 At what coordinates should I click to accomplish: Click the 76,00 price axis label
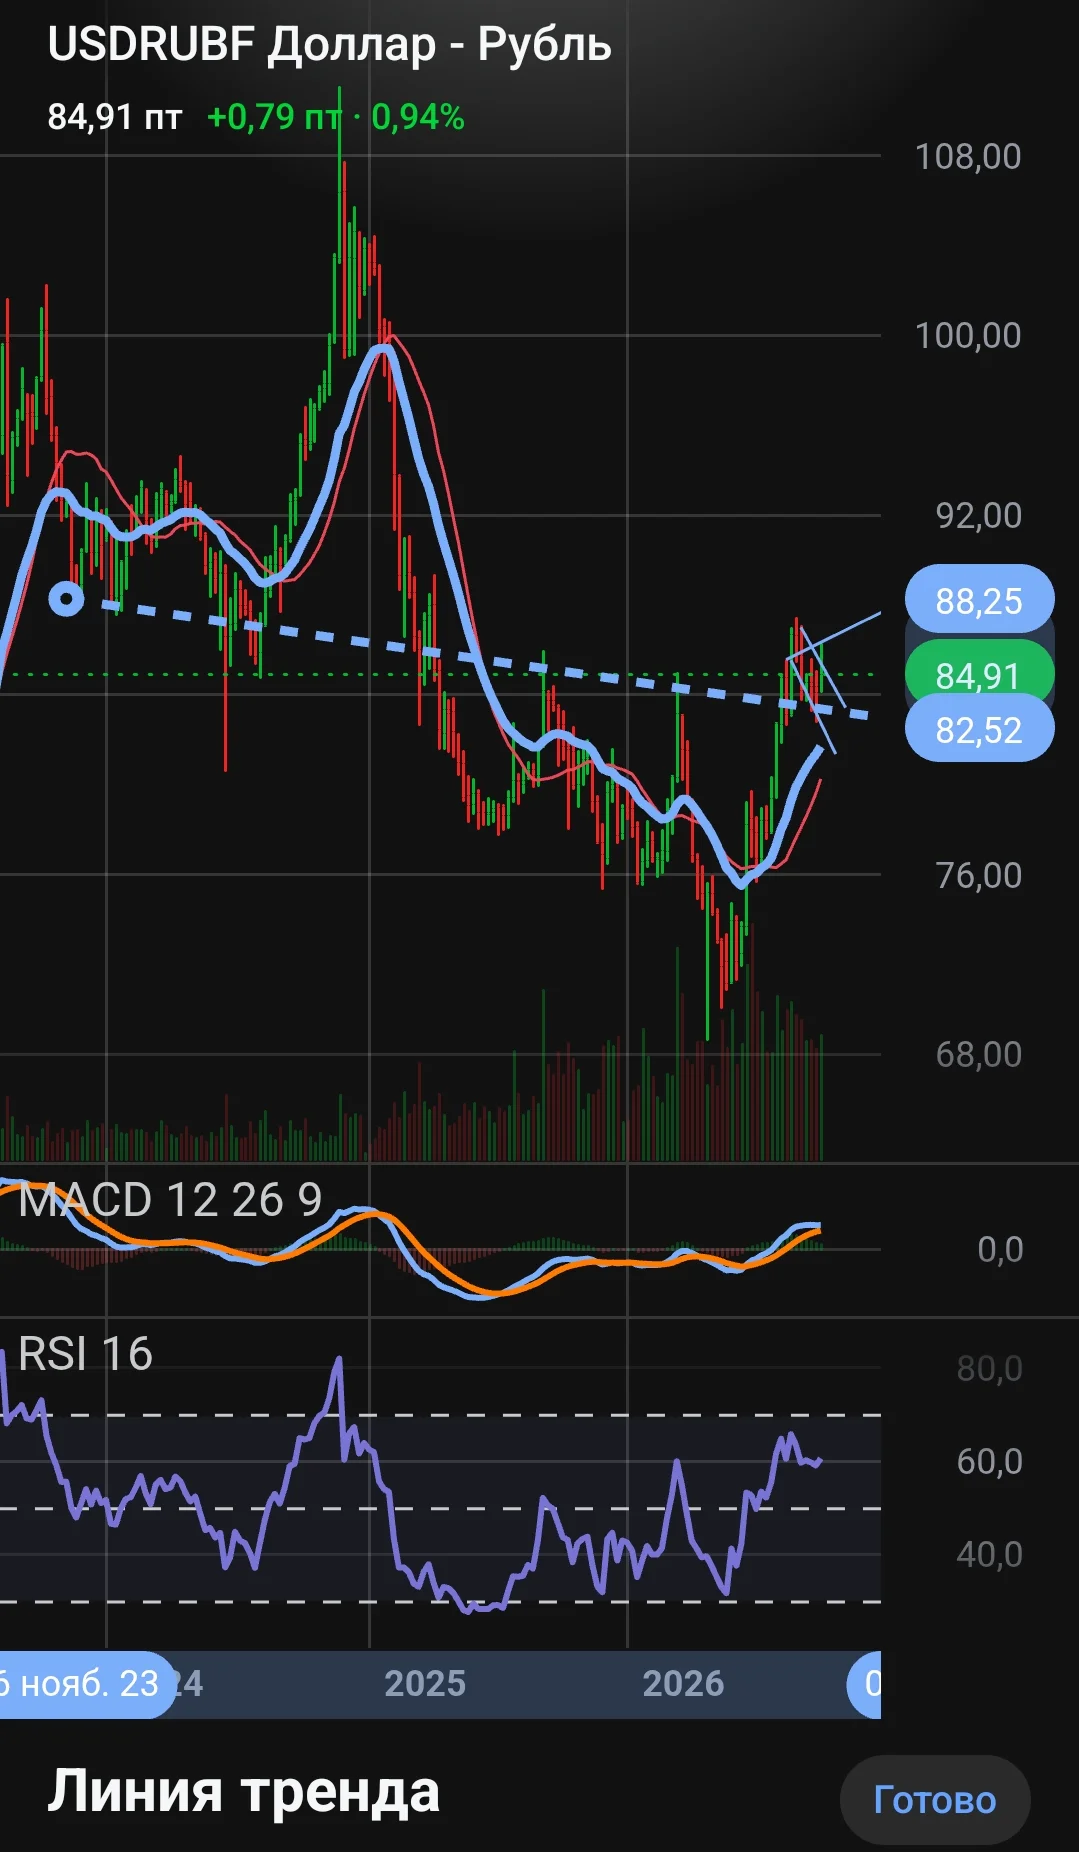coord(978,875)
